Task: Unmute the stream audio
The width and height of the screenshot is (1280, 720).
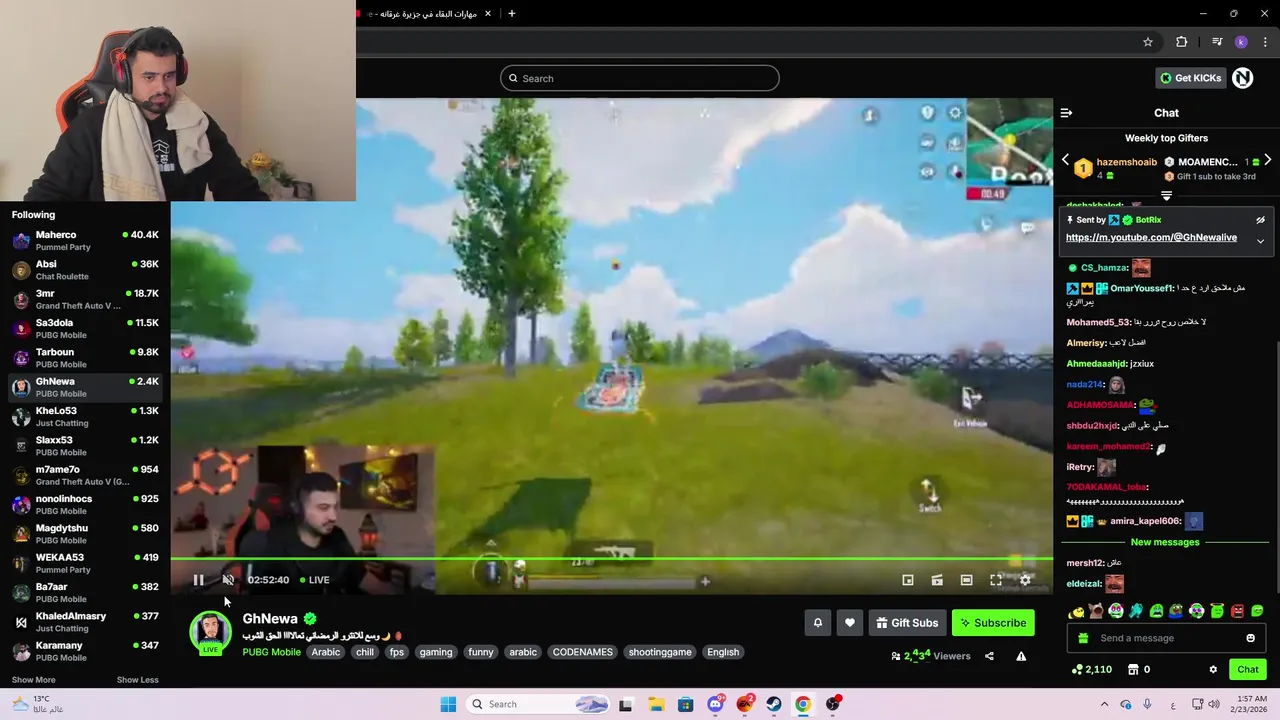Action: [228, 580]
